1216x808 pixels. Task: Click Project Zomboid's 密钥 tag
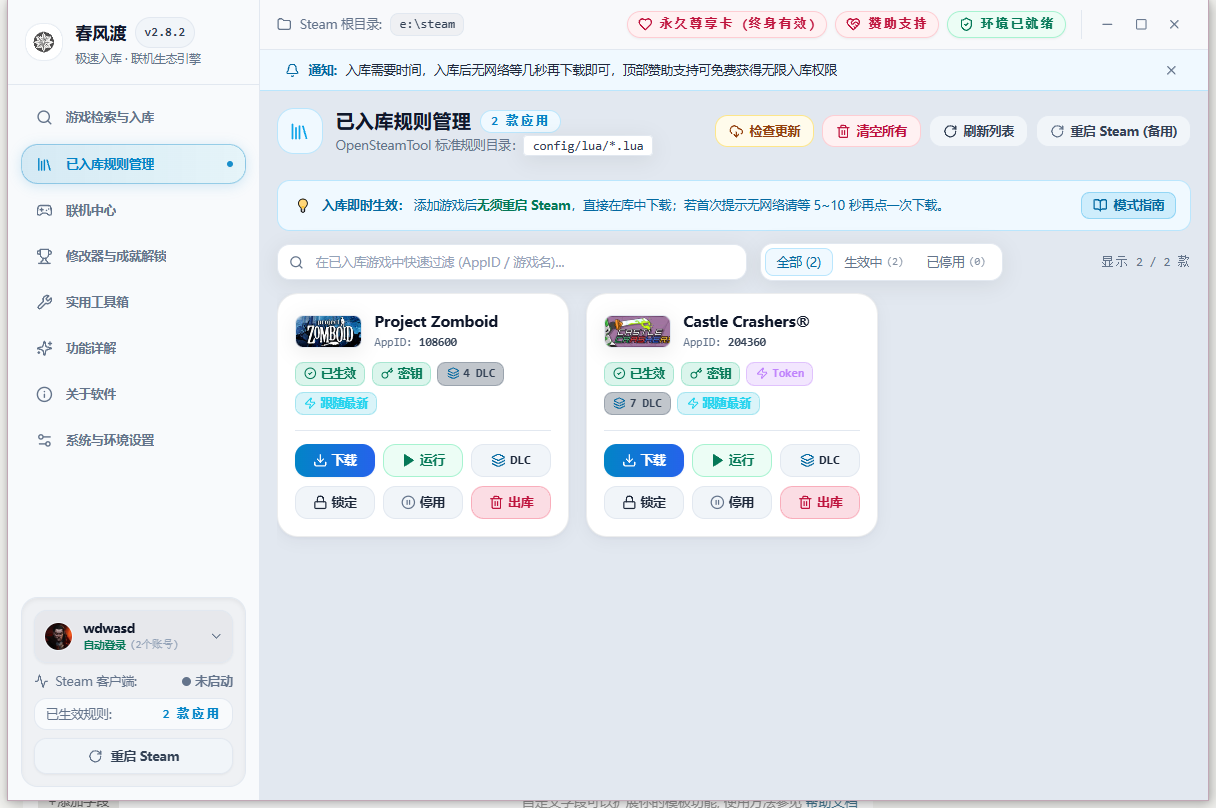coord(402,374)
